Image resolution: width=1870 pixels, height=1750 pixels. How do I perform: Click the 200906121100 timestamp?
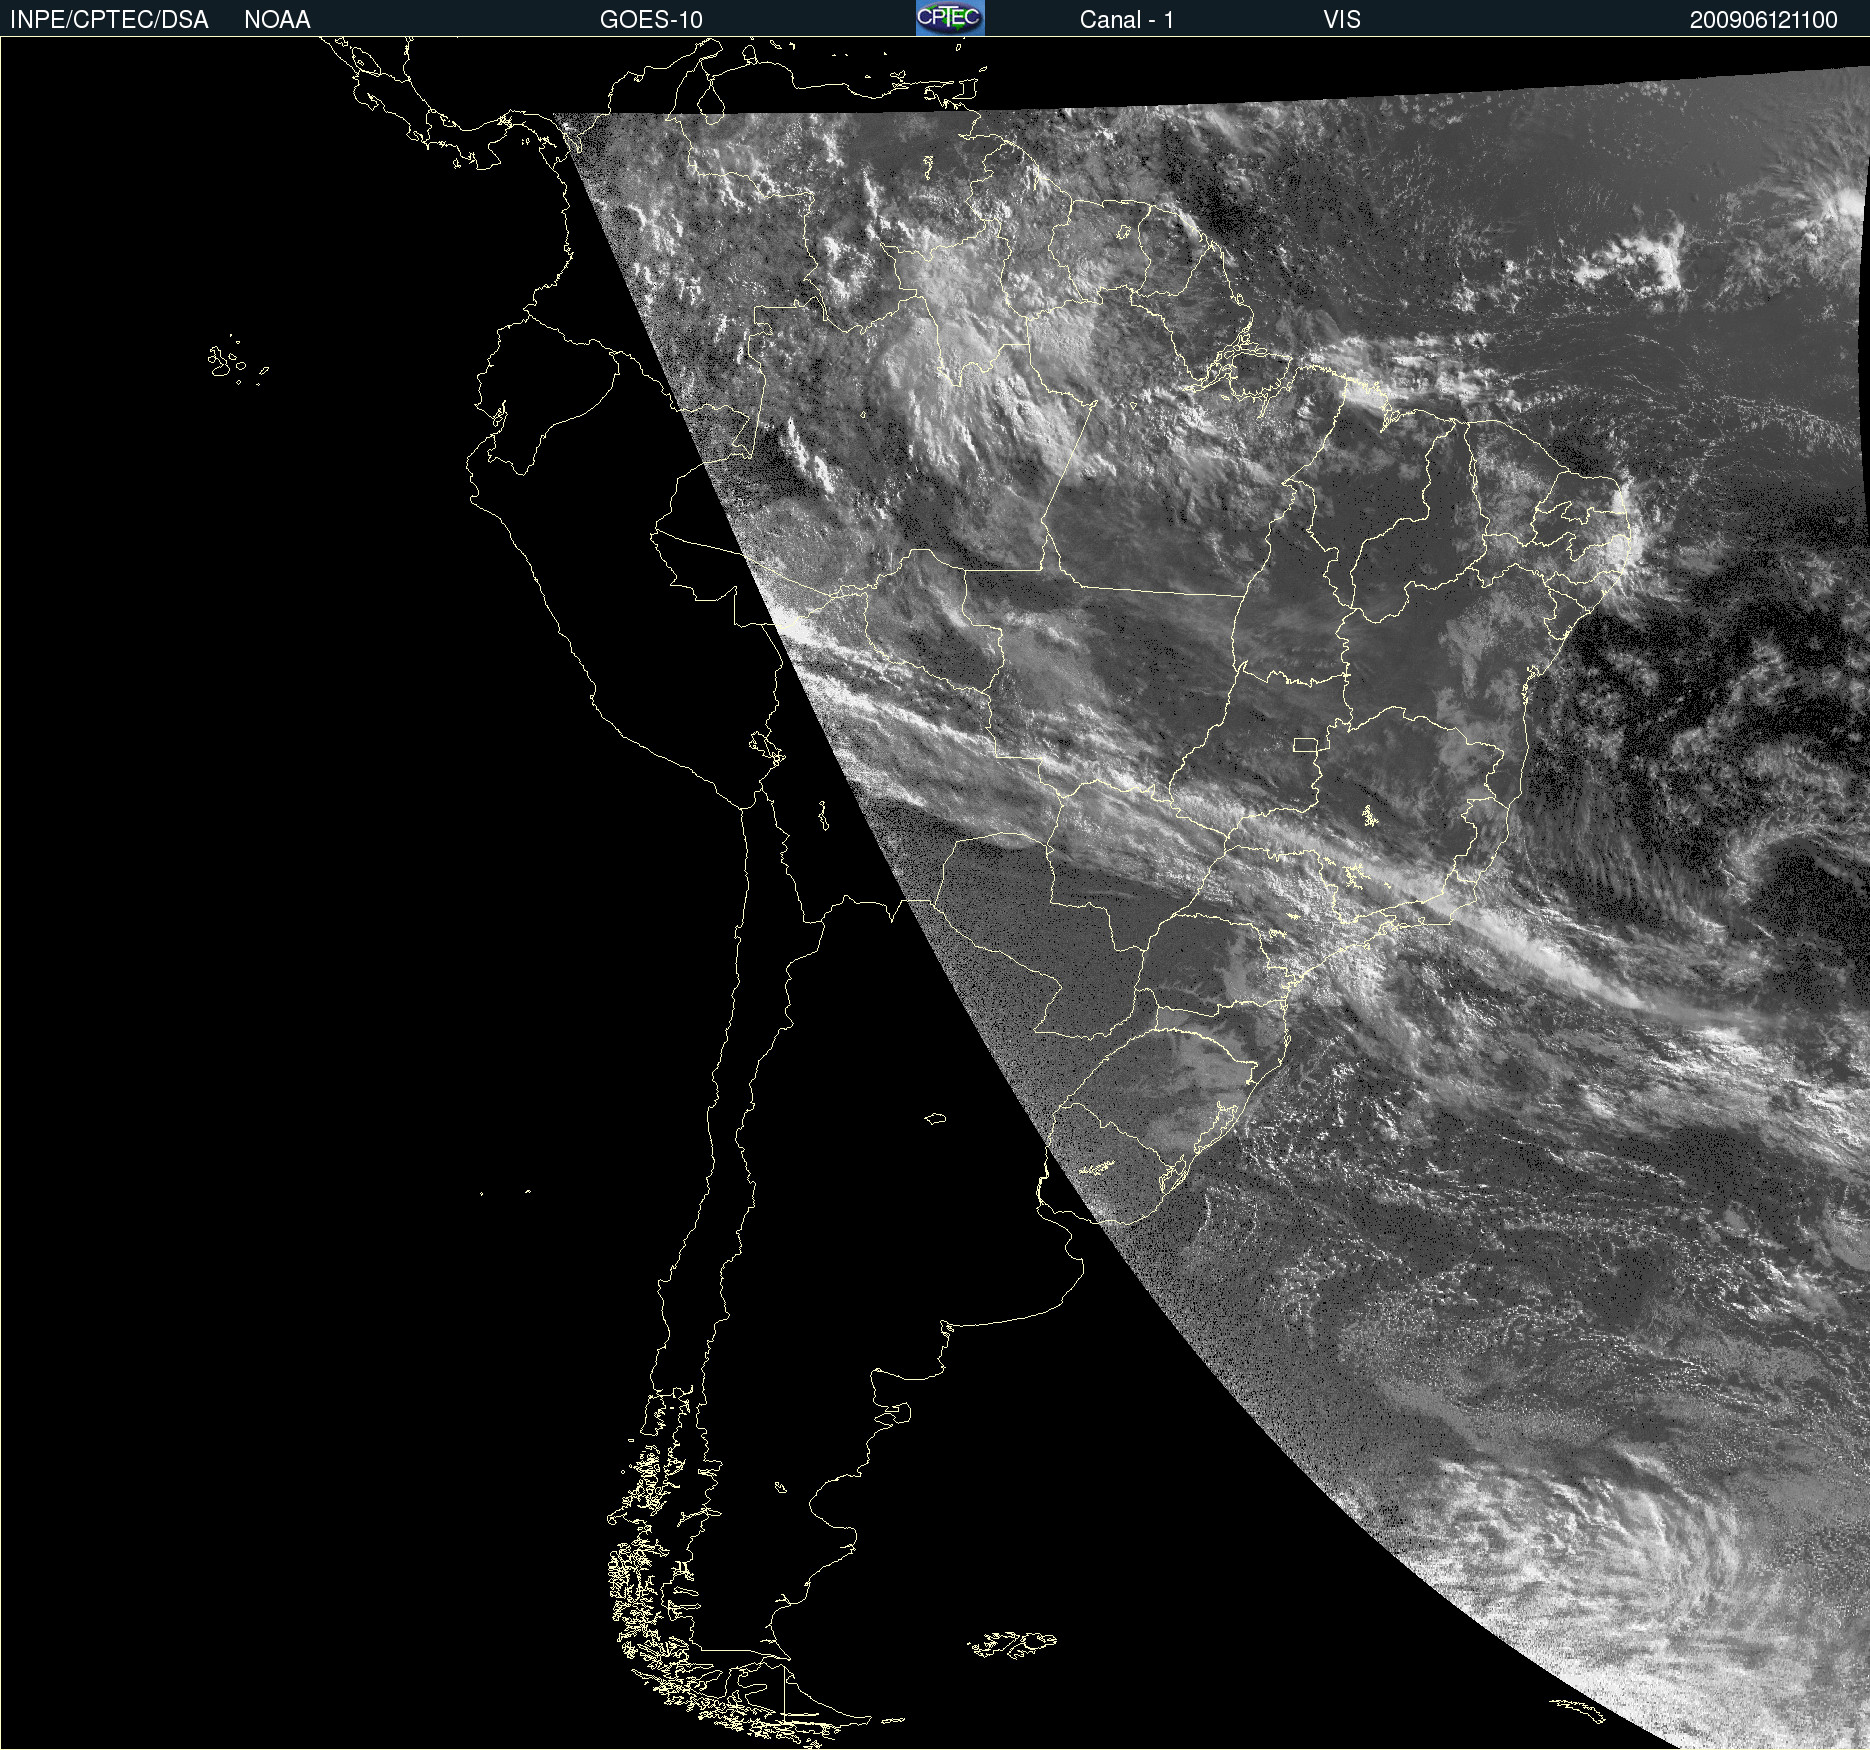pyautogui.click(x=1763, y=20)
